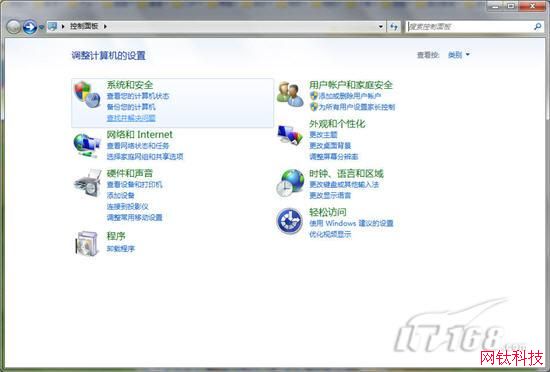Open 查找并解决问题 link
Screen dimensions: 550x372
(x=131, y=118)
